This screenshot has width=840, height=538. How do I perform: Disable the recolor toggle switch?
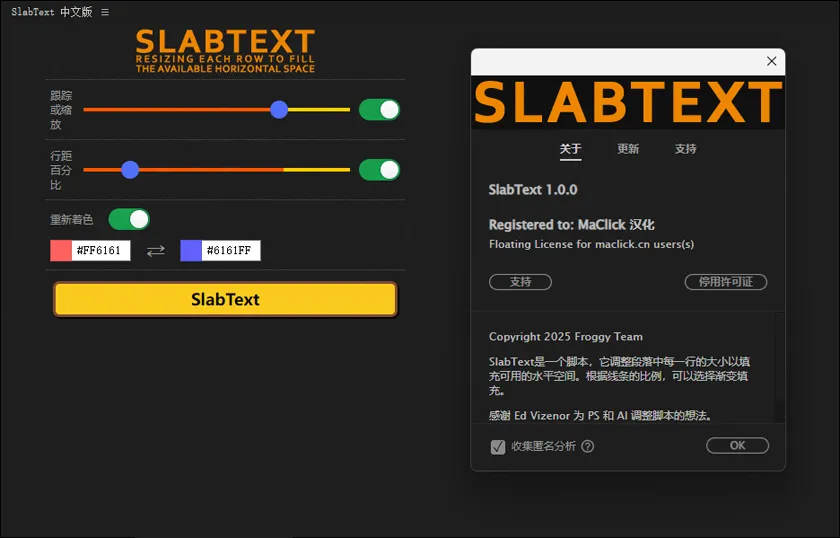coord(129,219)
